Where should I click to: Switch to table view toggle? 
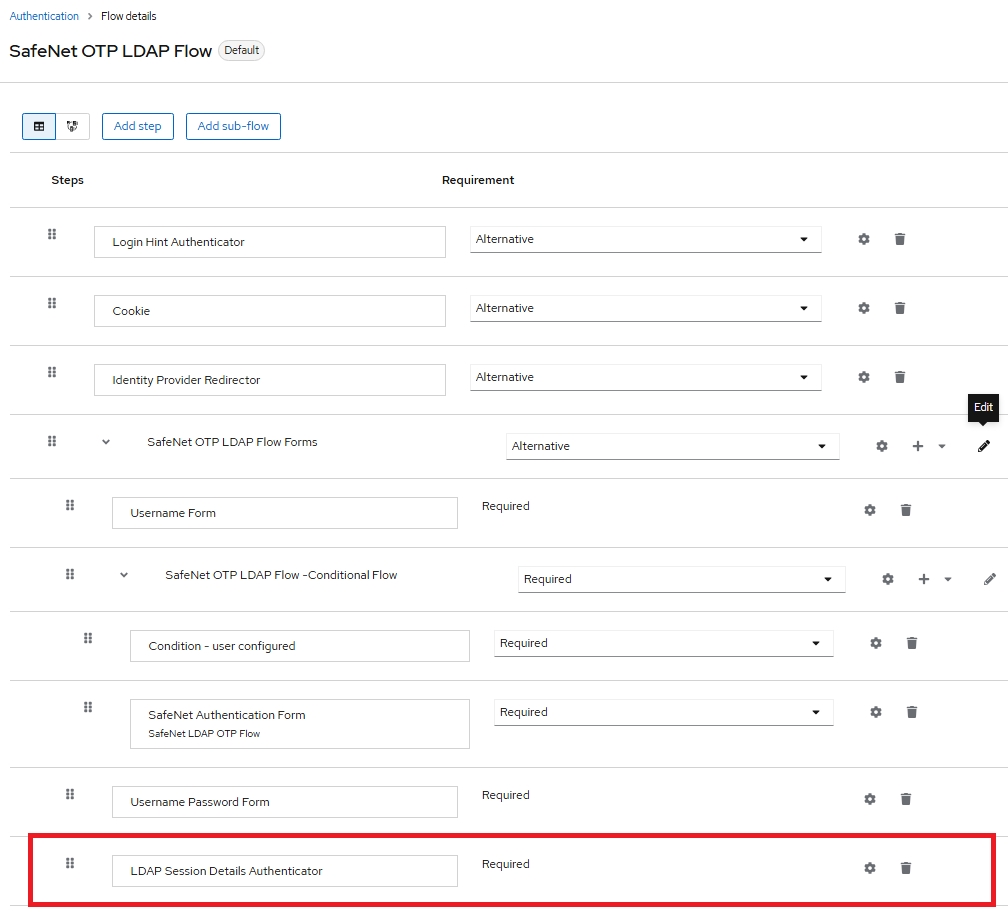(x=39, y=127)
